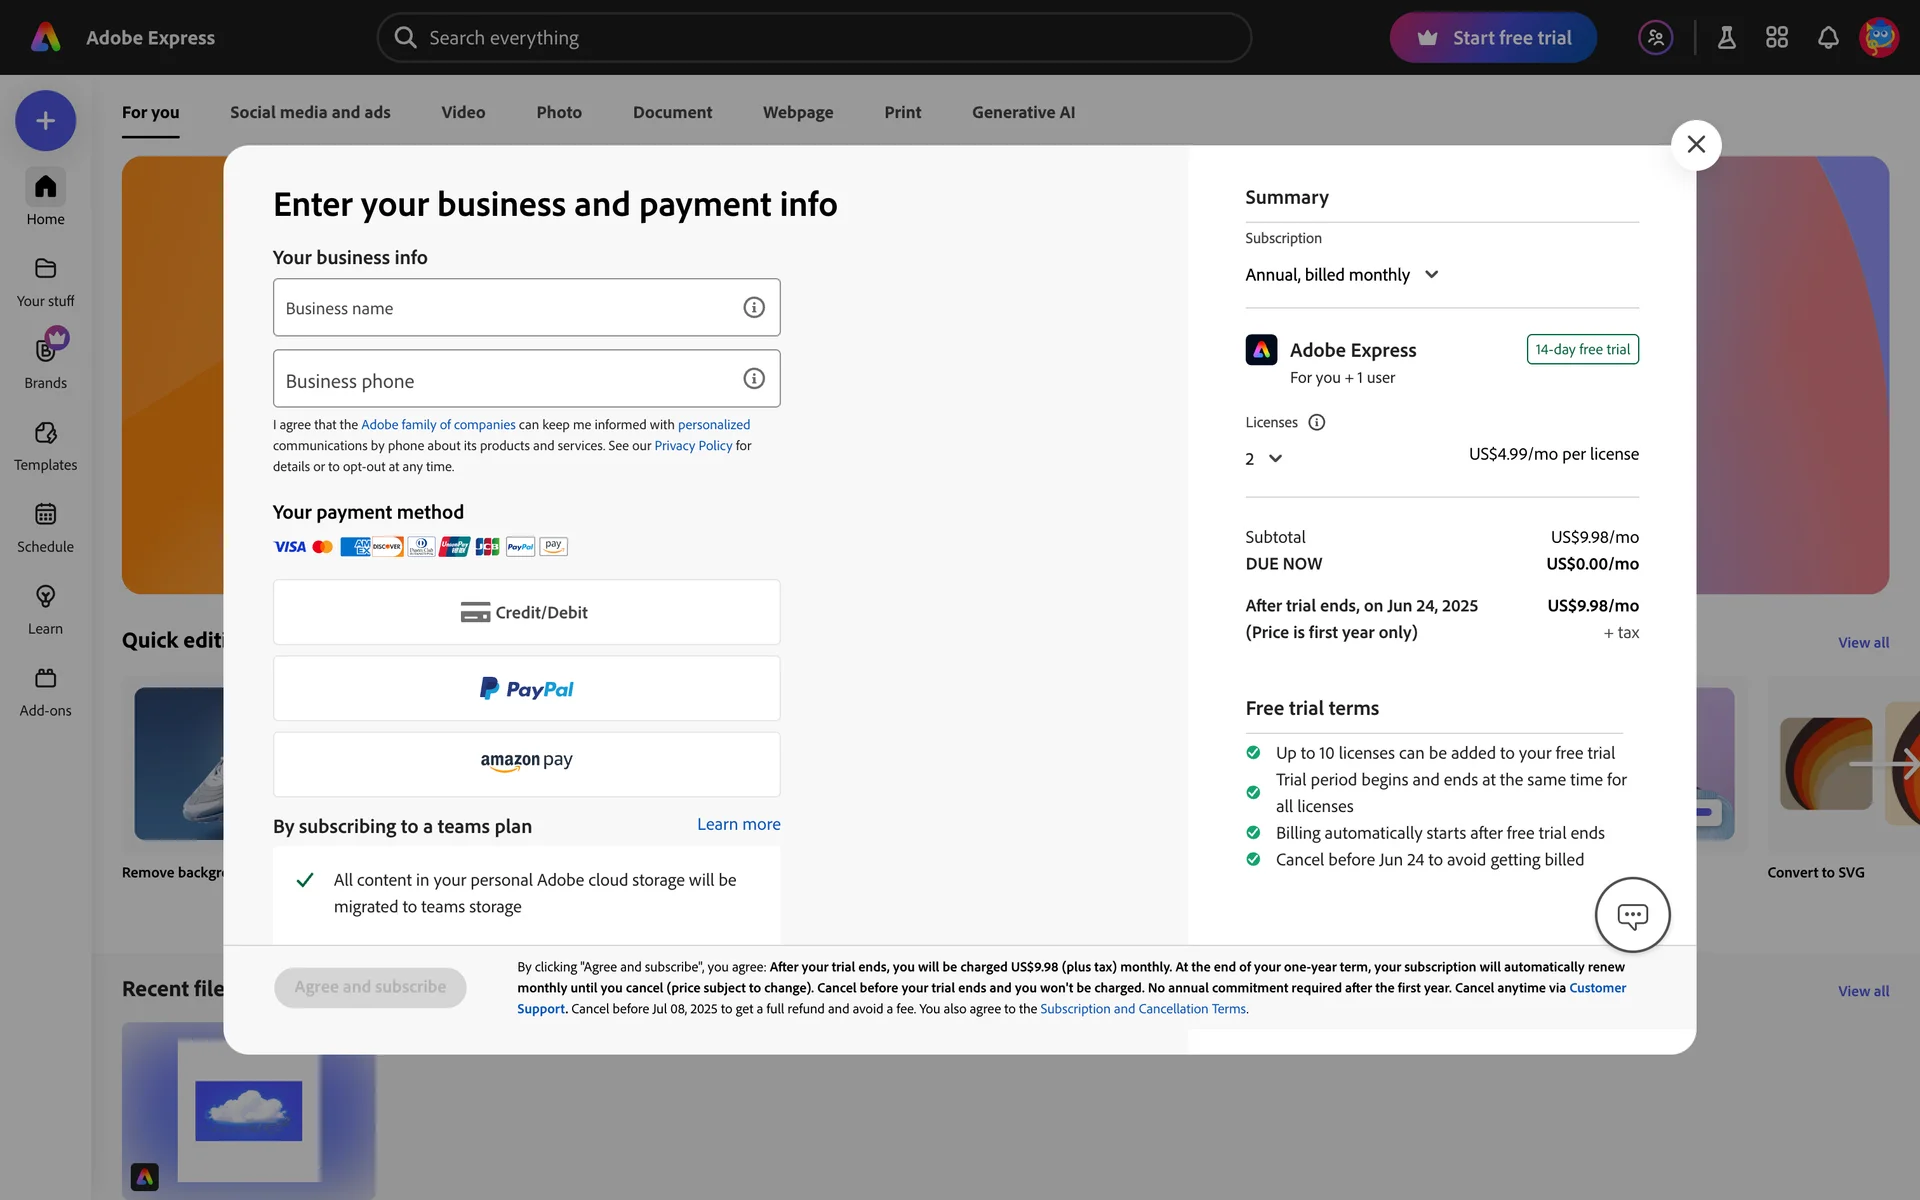Close the payment info dialog
The image size is (1920, 1200).
coord(1695,145)
